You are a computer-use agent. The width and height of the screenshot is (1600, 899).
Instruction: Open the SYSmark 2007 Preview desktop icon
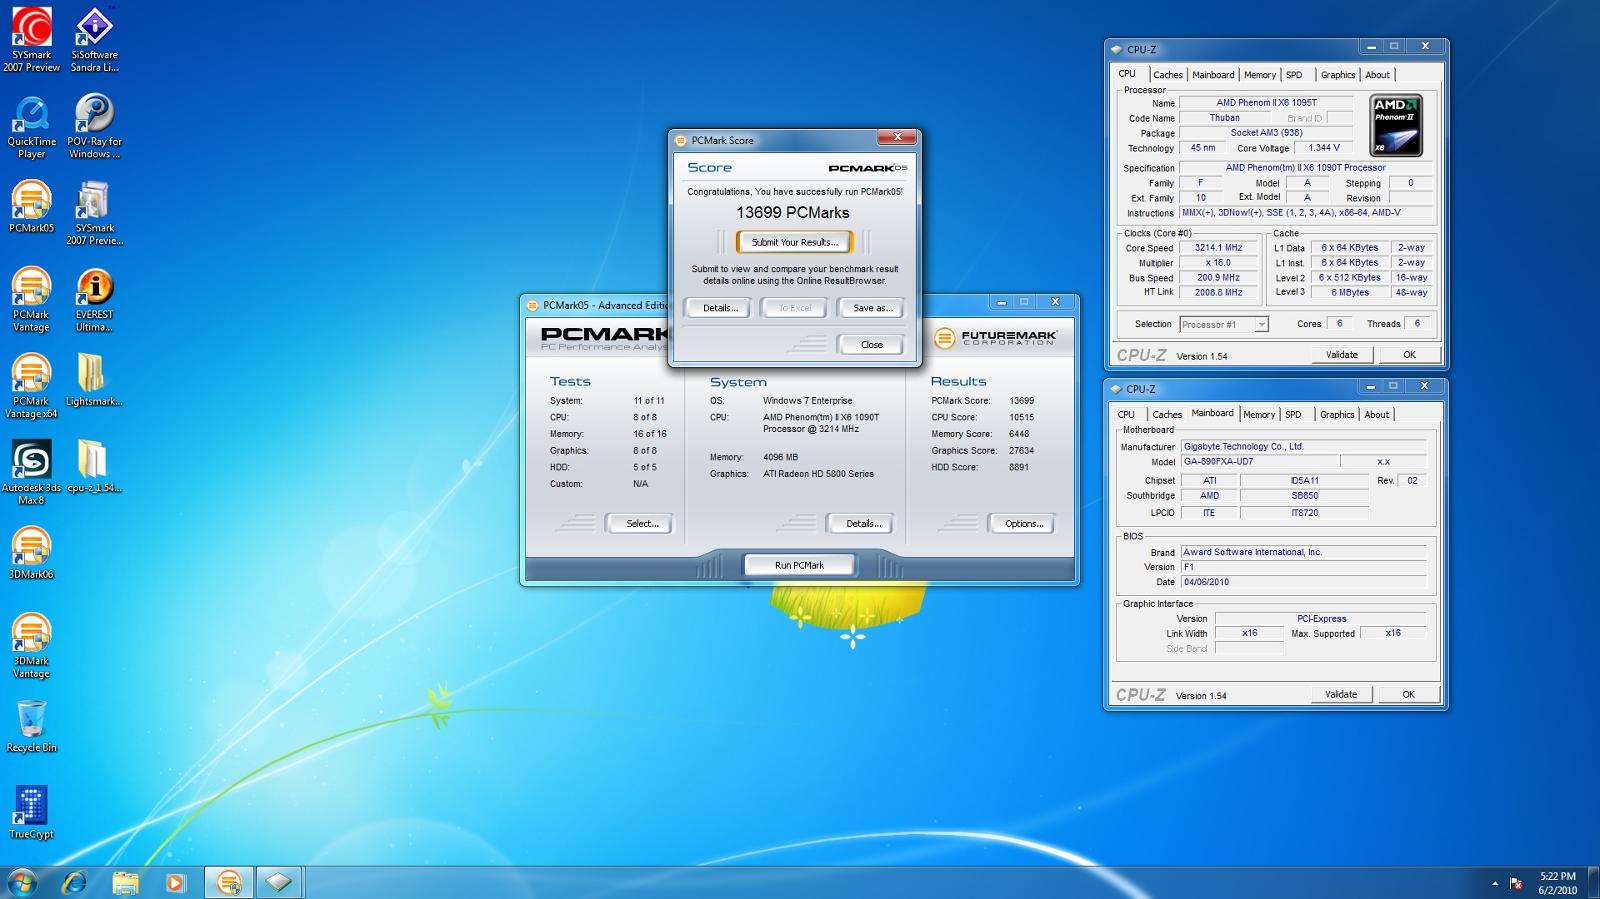[31, 40]
